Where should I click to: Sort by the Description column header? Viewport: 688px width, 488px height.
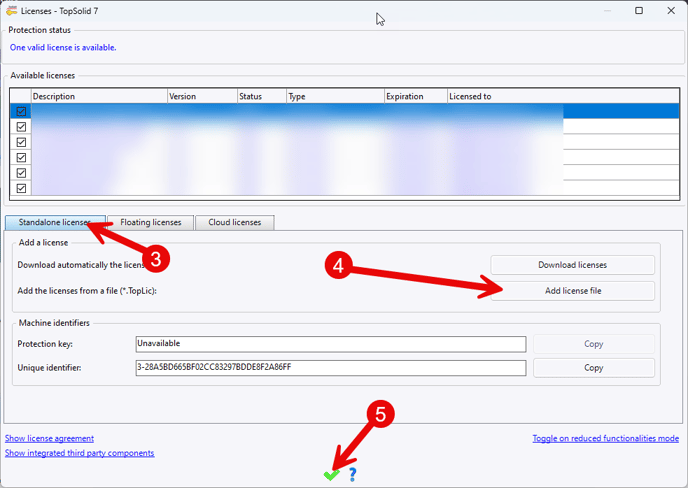click(x=99, y=96)
